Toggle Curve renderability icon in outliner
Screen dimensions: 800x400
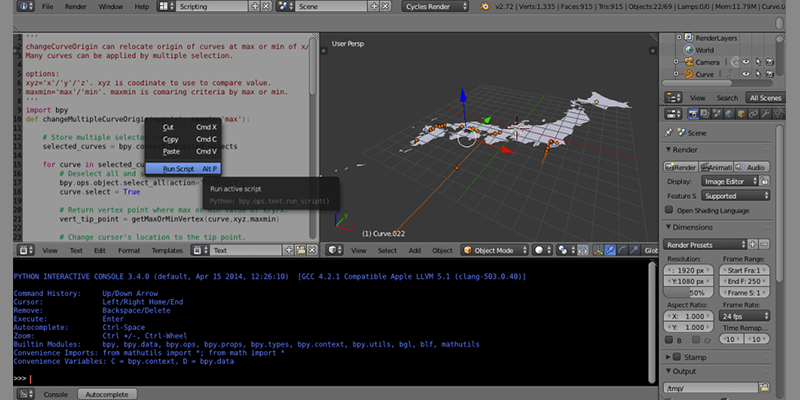[x=769, y=74]
